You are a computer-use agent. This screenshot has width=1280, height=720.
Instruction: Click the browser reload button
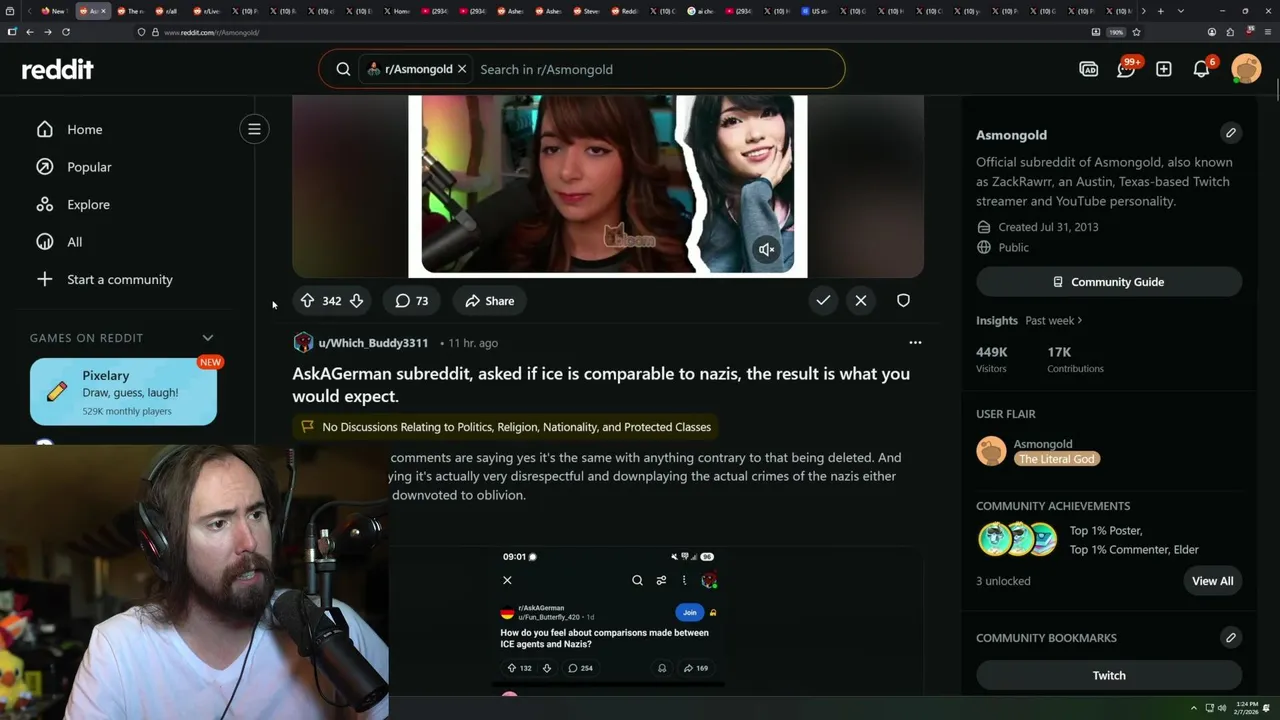pos(66,32)
